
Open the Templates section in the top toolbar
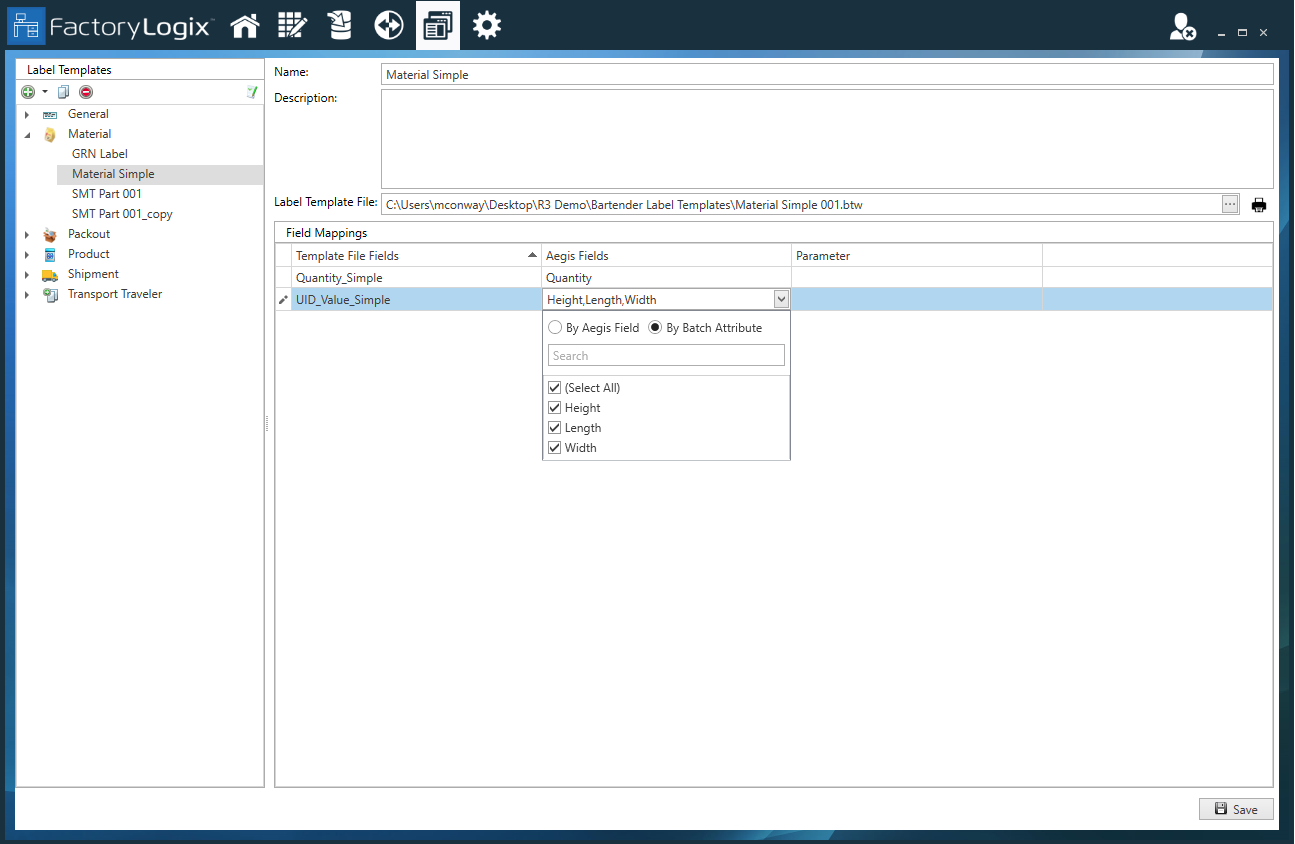pyautogui.click(x=437, y=25)
